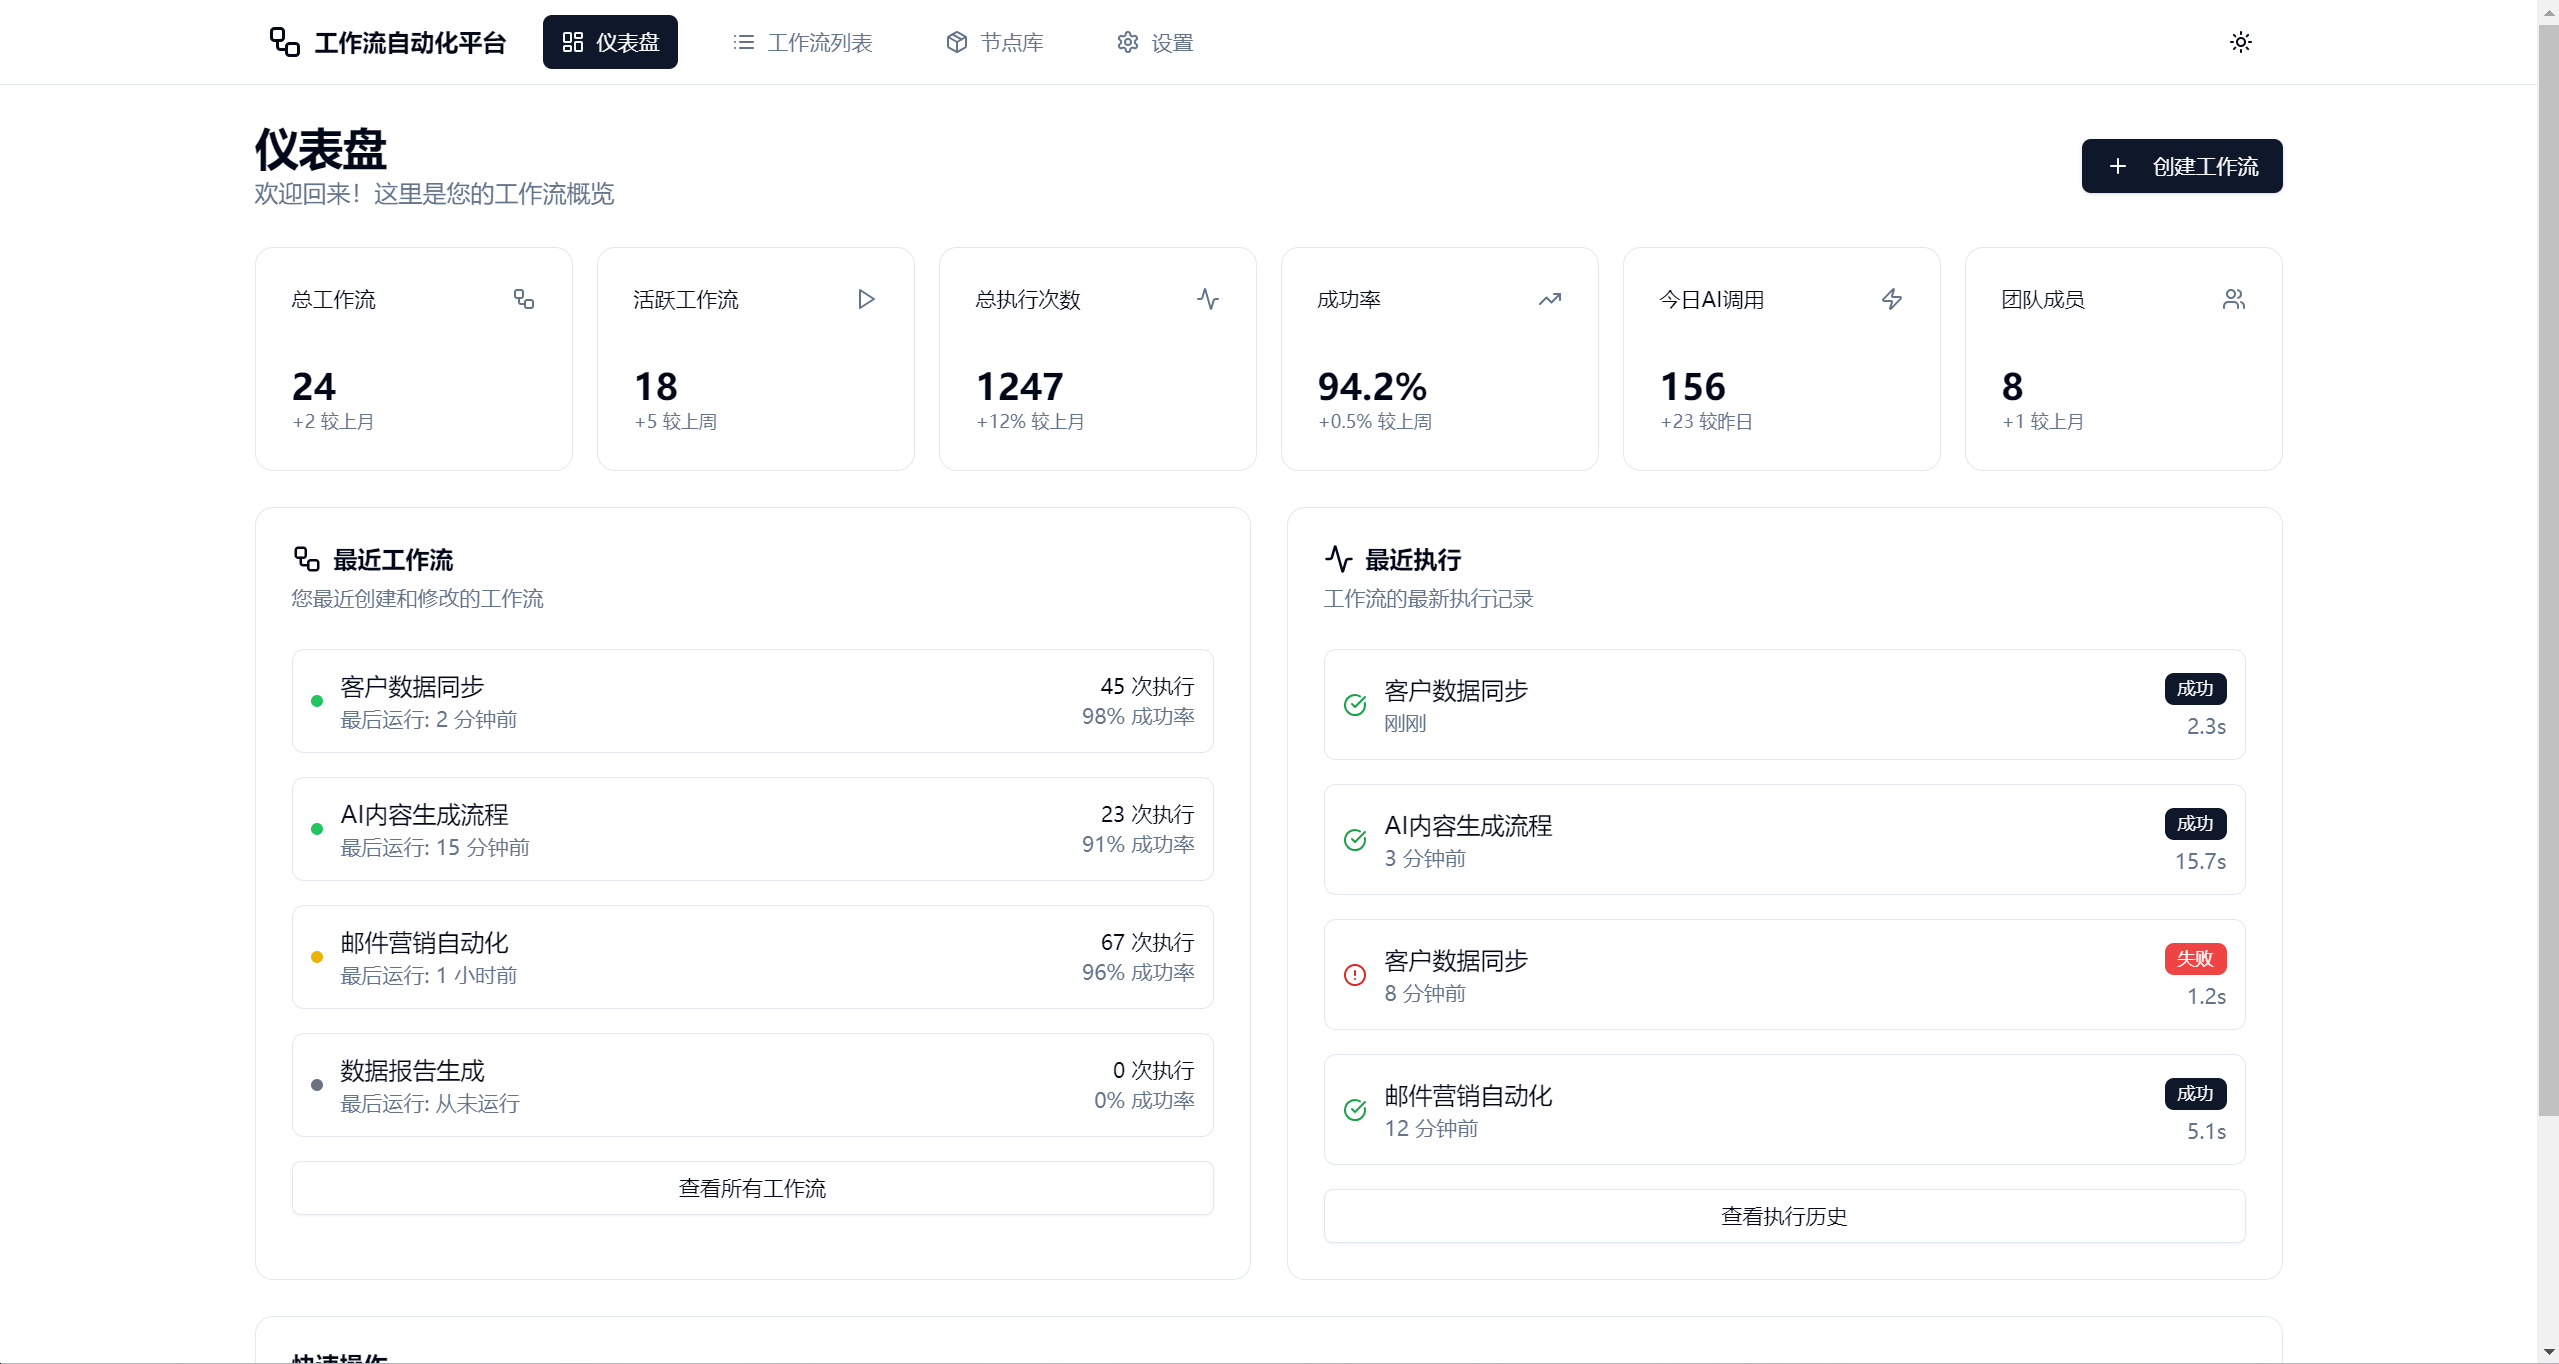Click the workflow icon on 总工作流 card
Screen dimensions: 2559x1364
click(524, 299)
